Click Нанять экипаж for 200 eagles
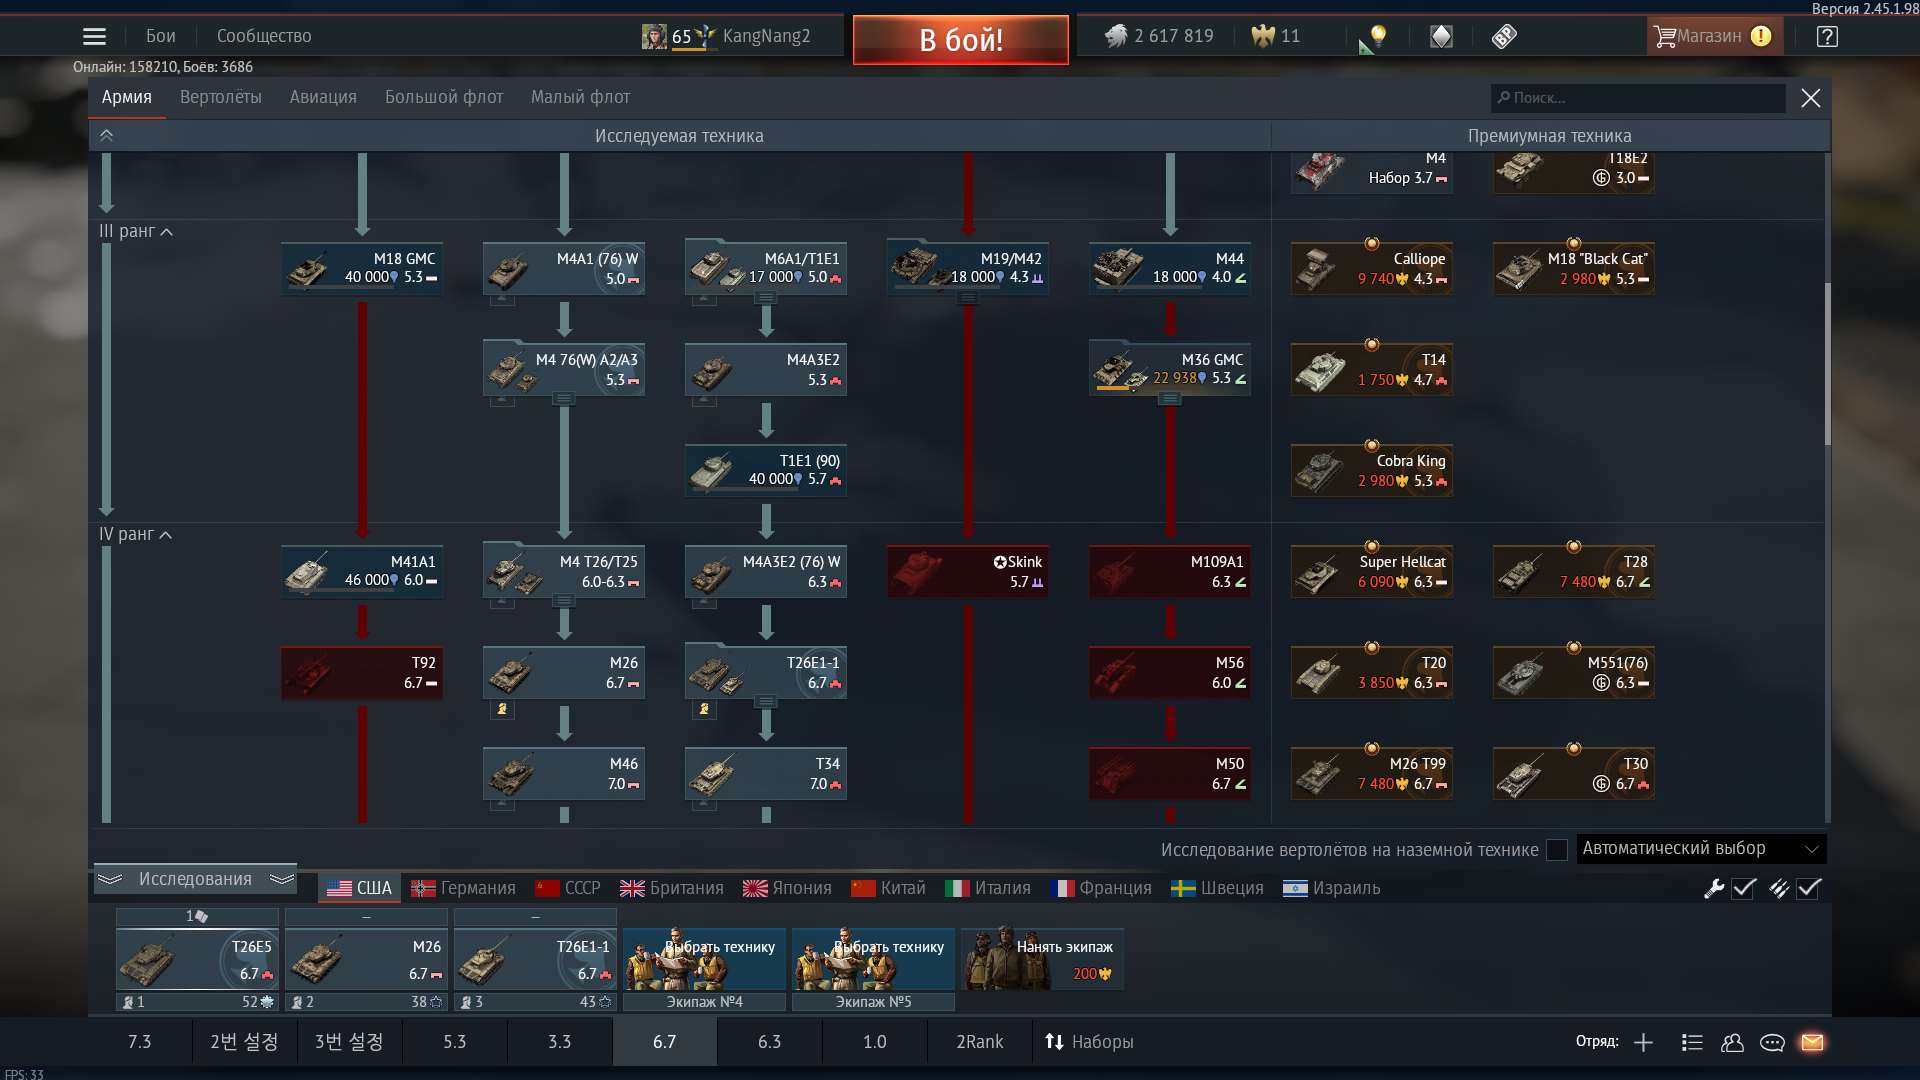Screen dimensions: 1920x1080 coord(1041,960)
